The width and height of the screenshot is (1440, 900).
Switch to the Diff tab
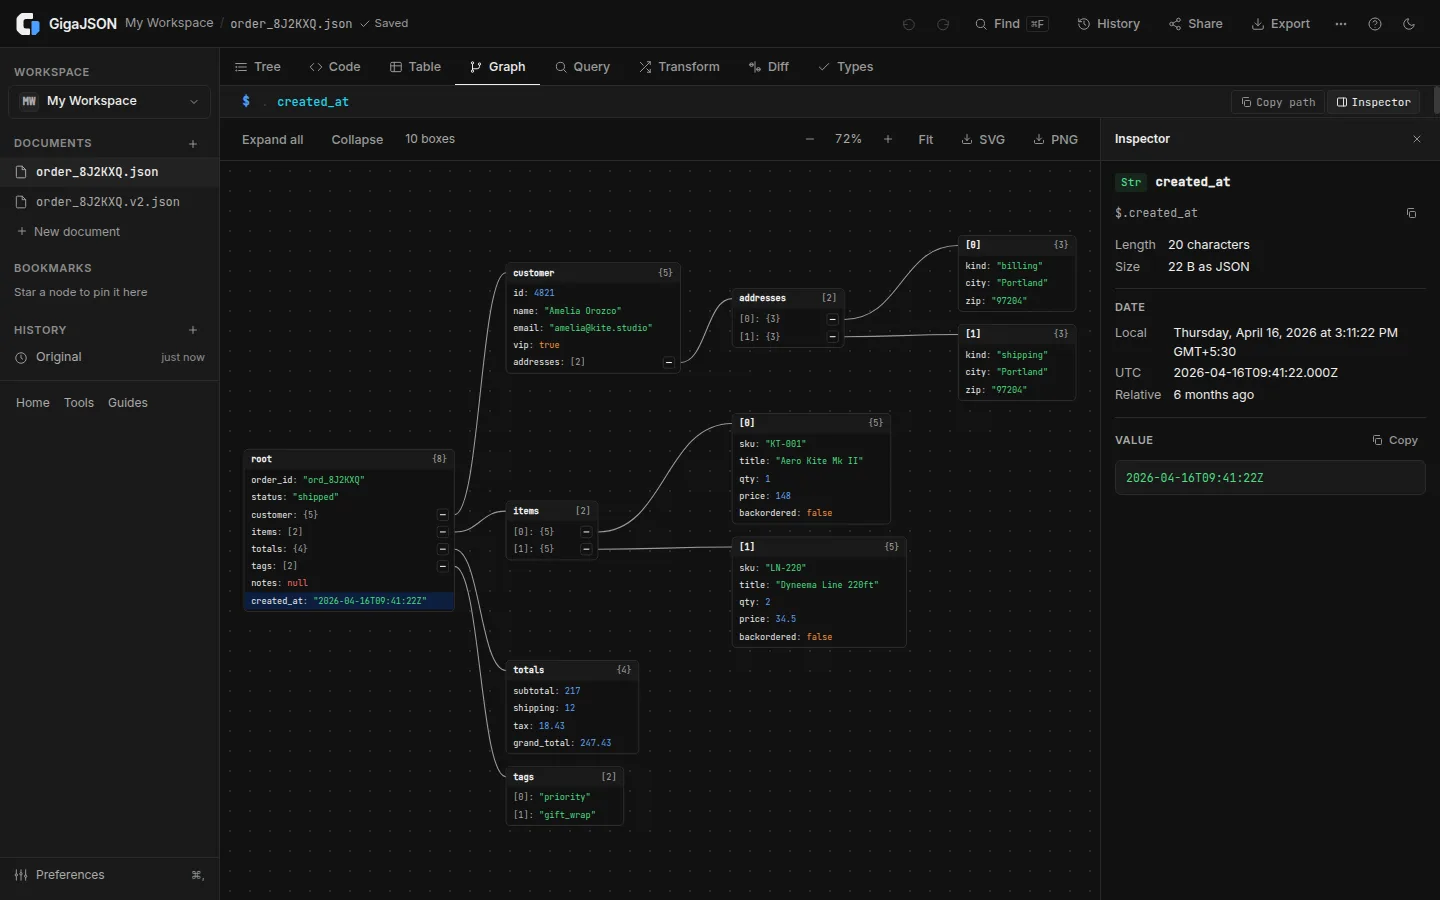tap(768, 67)
